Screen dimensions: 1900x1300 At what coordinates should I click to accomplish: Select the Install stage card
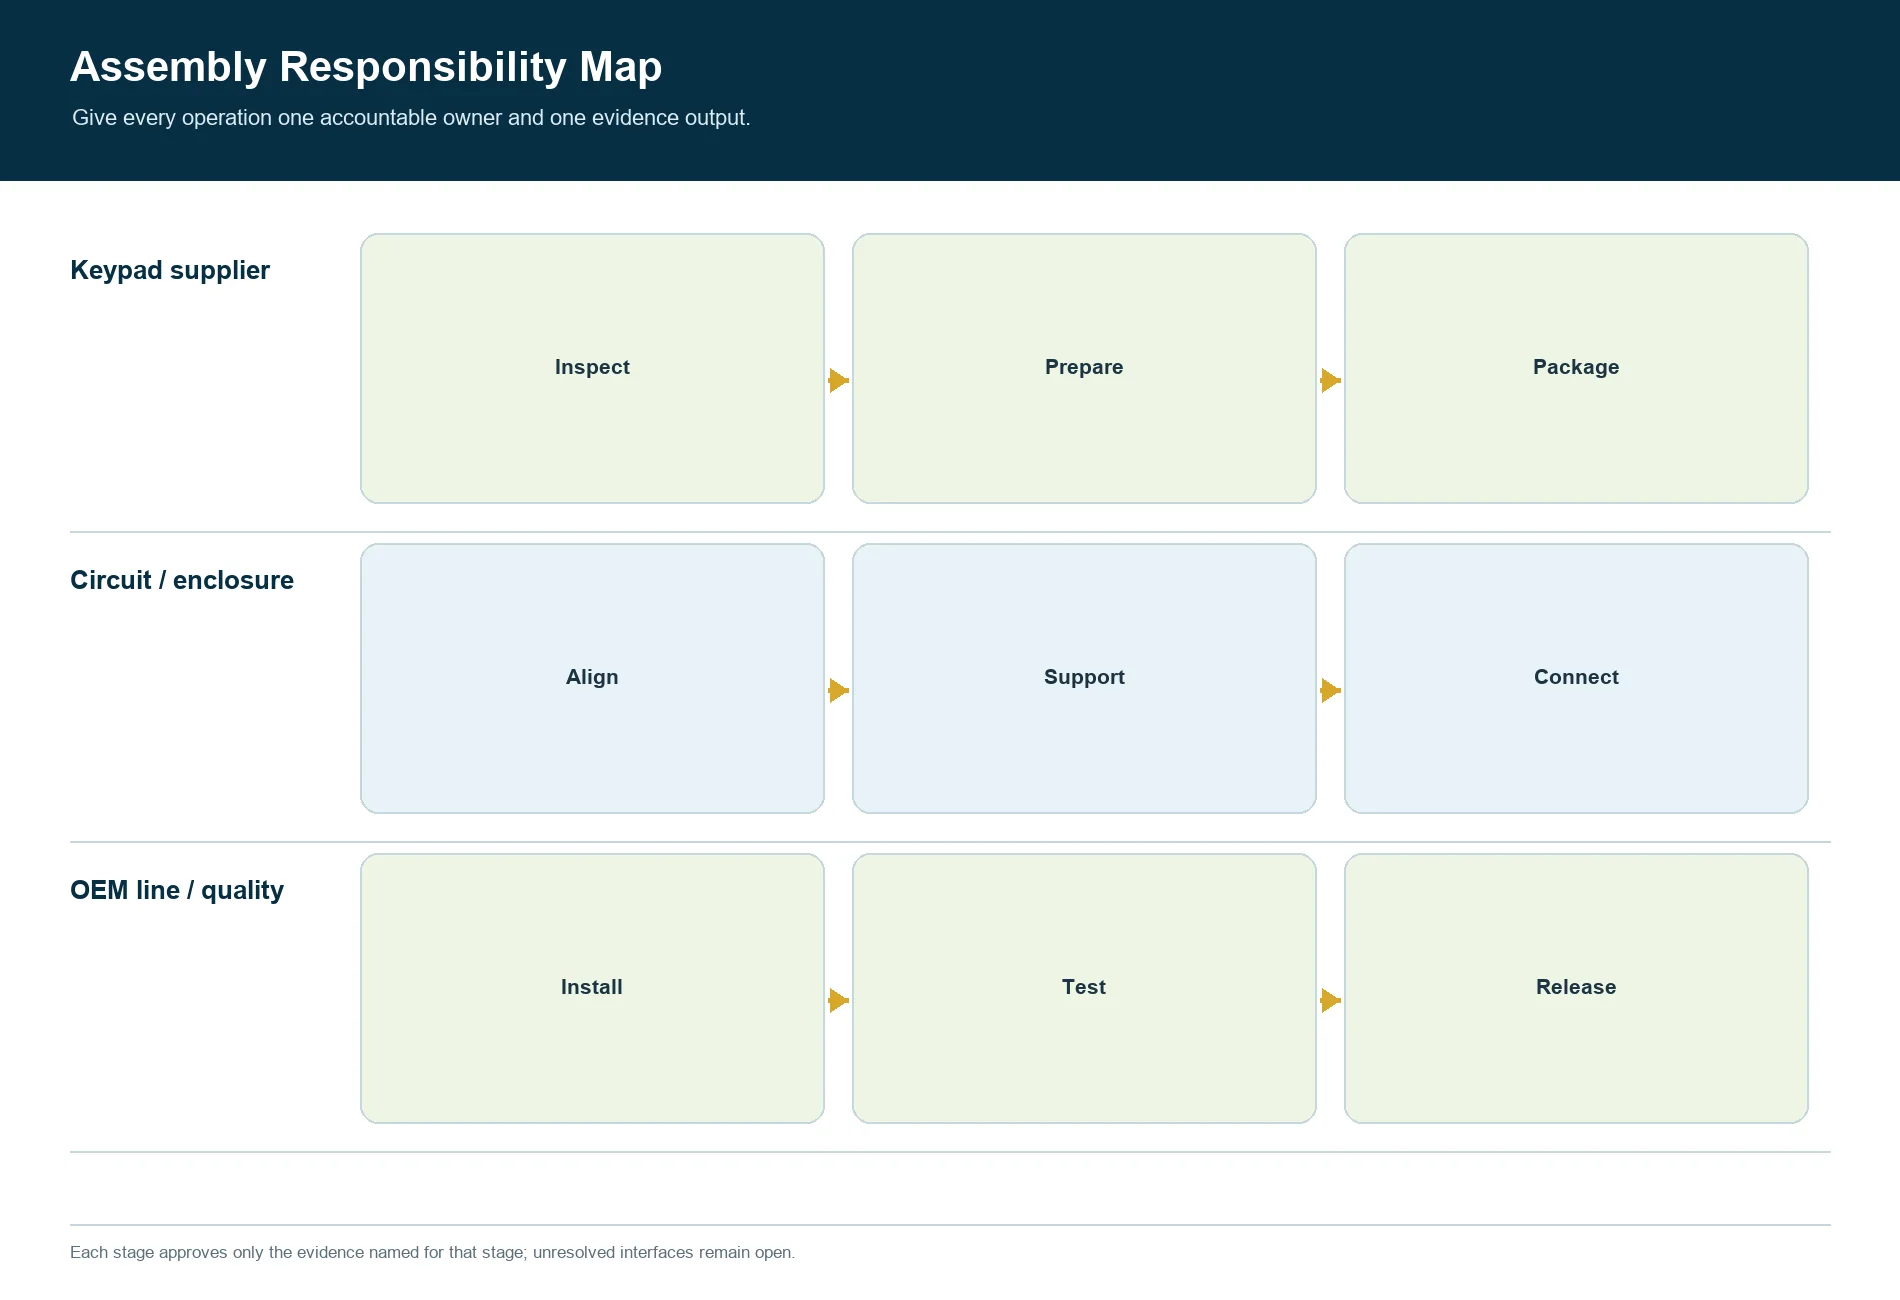pyautogui.click(x=592, y=988)
